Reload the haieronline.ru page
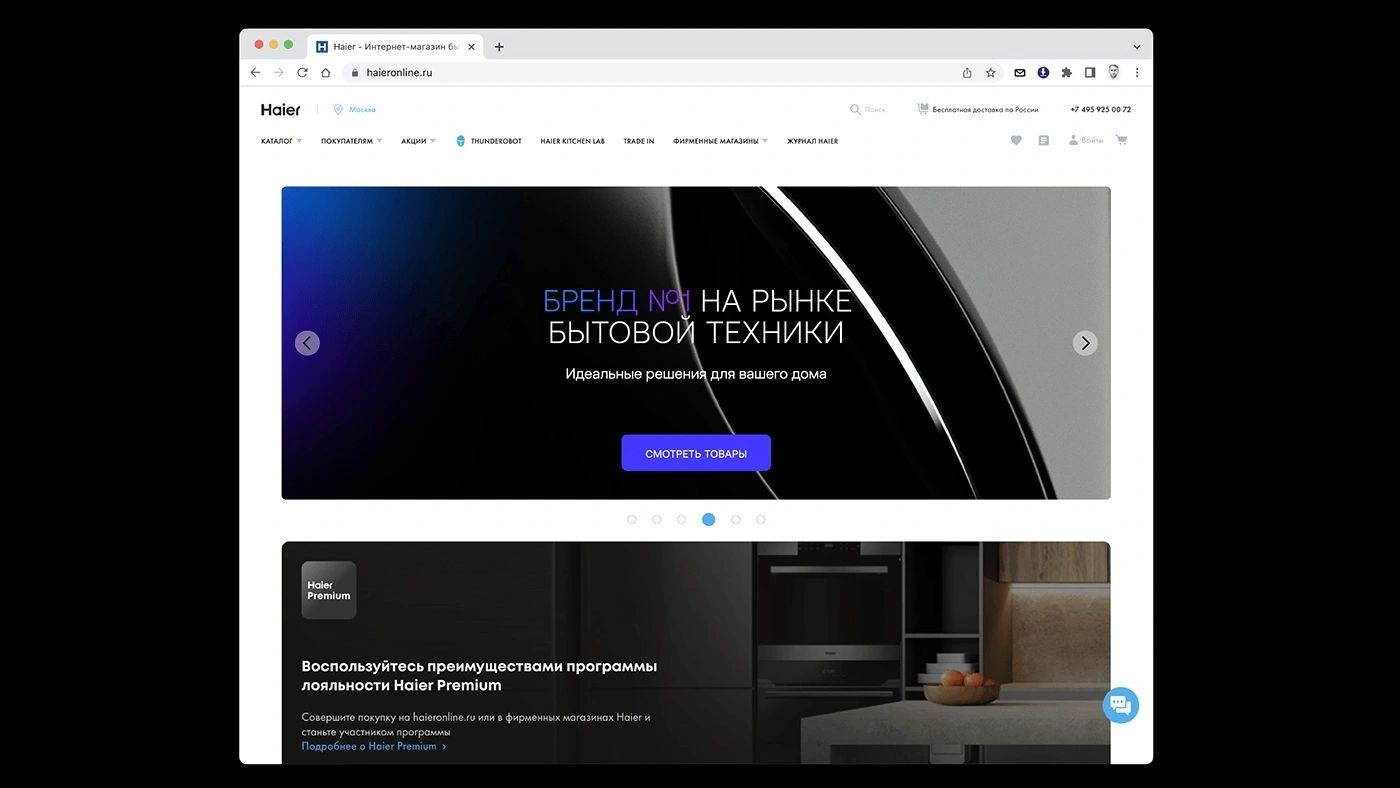 pos(302,72)
